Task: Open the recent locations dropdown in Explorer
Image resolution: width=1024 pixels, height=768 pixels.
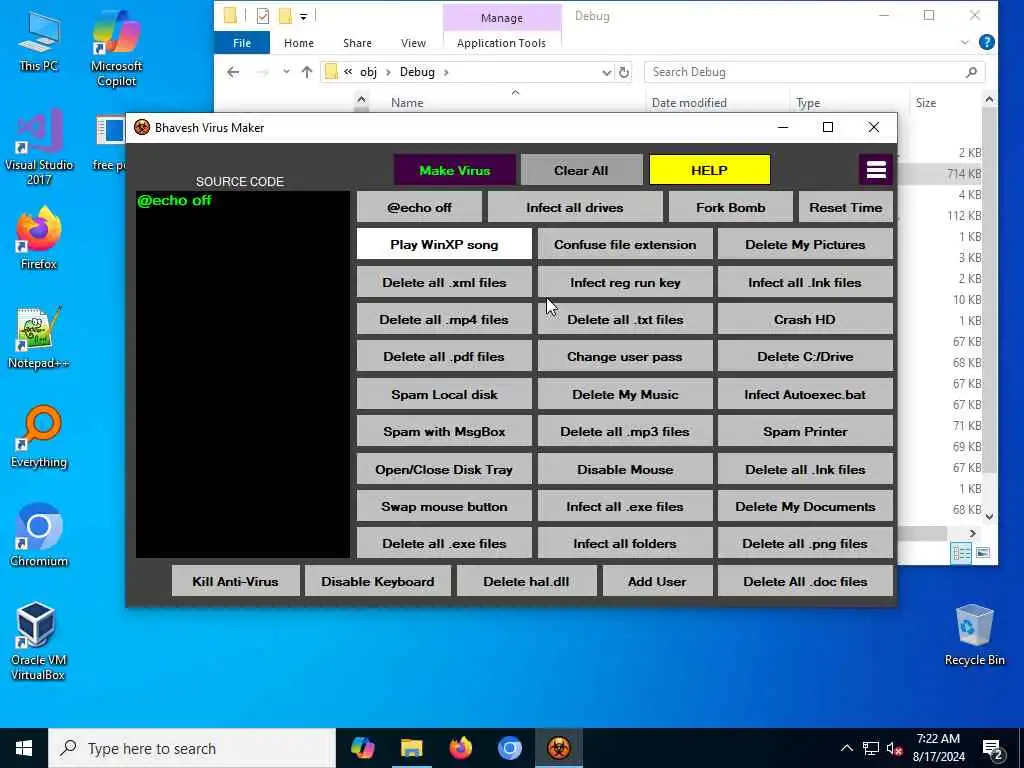Action: coord(286,72)
